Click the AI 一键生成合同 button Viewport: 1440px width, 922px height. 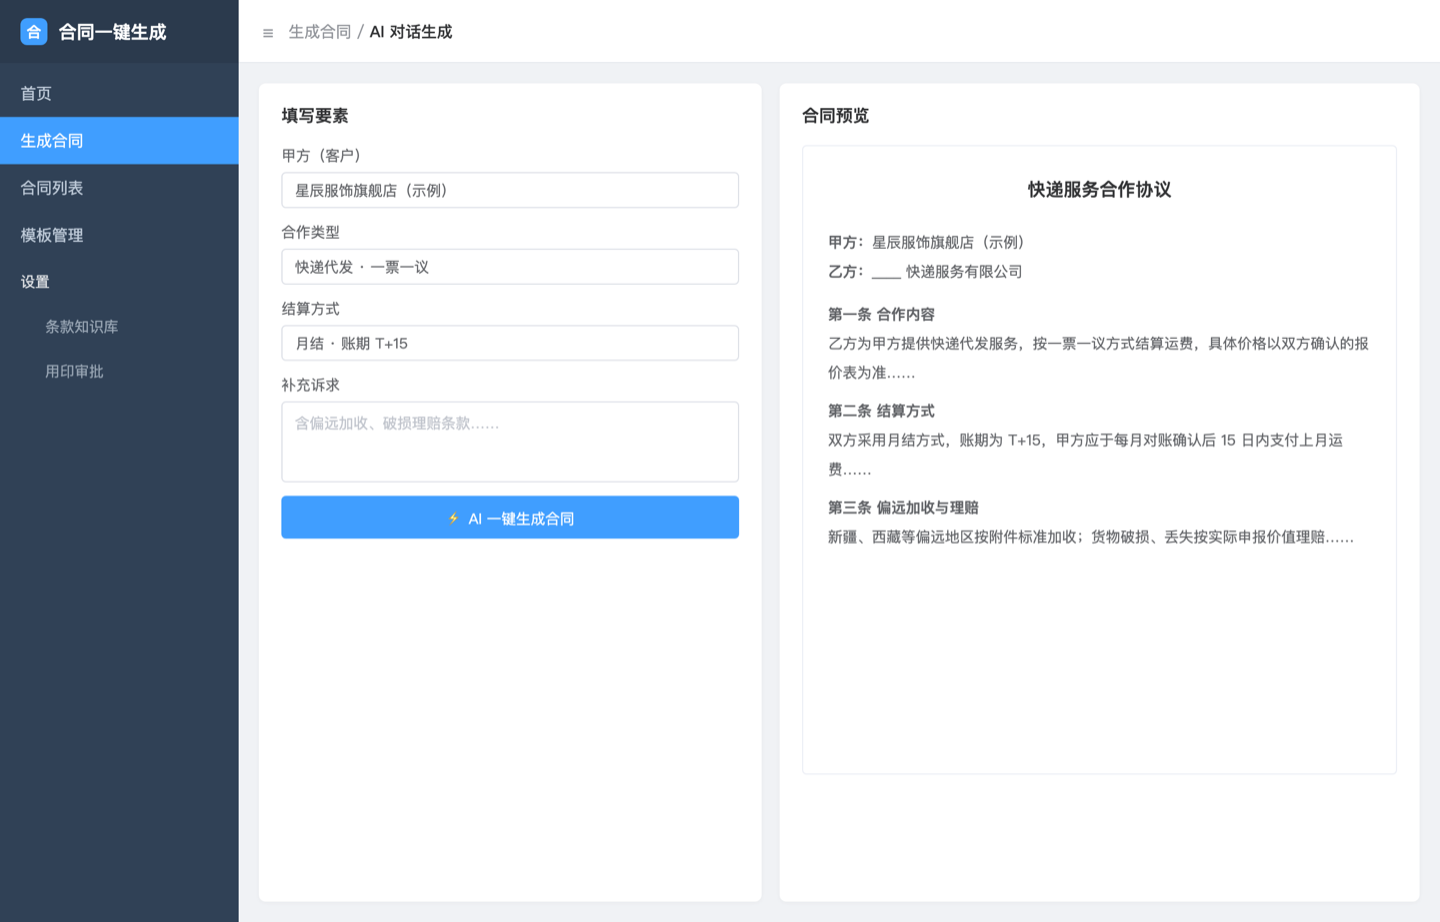(510, 518)
